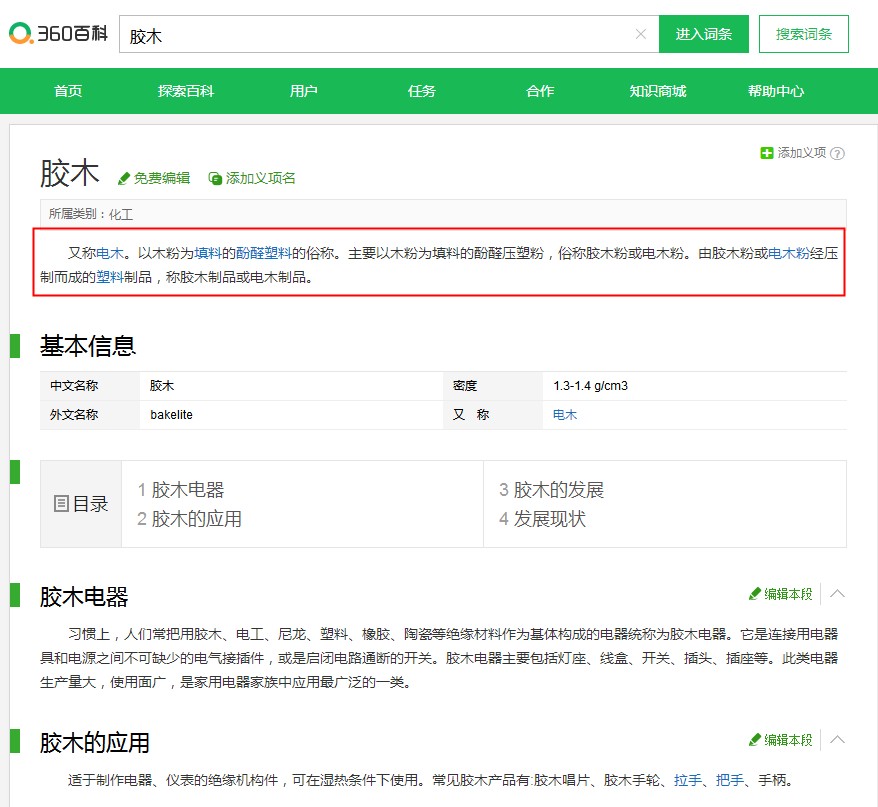The width and height of the screenshot is (878, 807).
Task: Click the 添加义项名 link
Action: click(252, 178)
